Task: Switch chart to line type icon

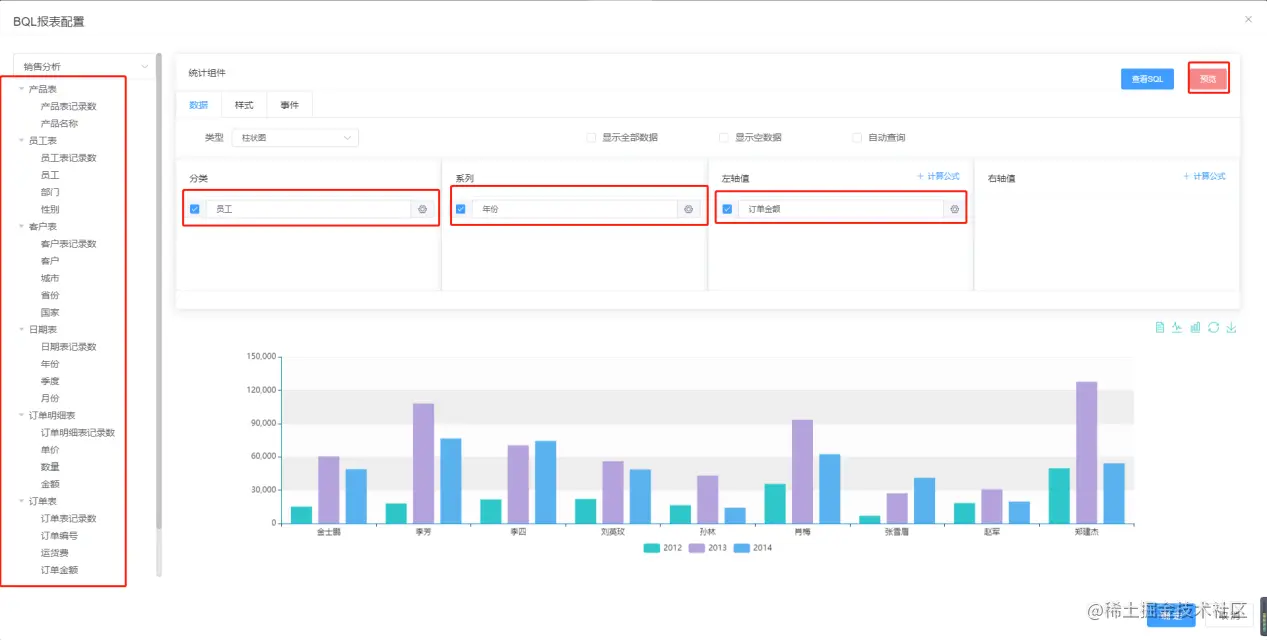Action: pyautogui.click(x=1178, y=327)
